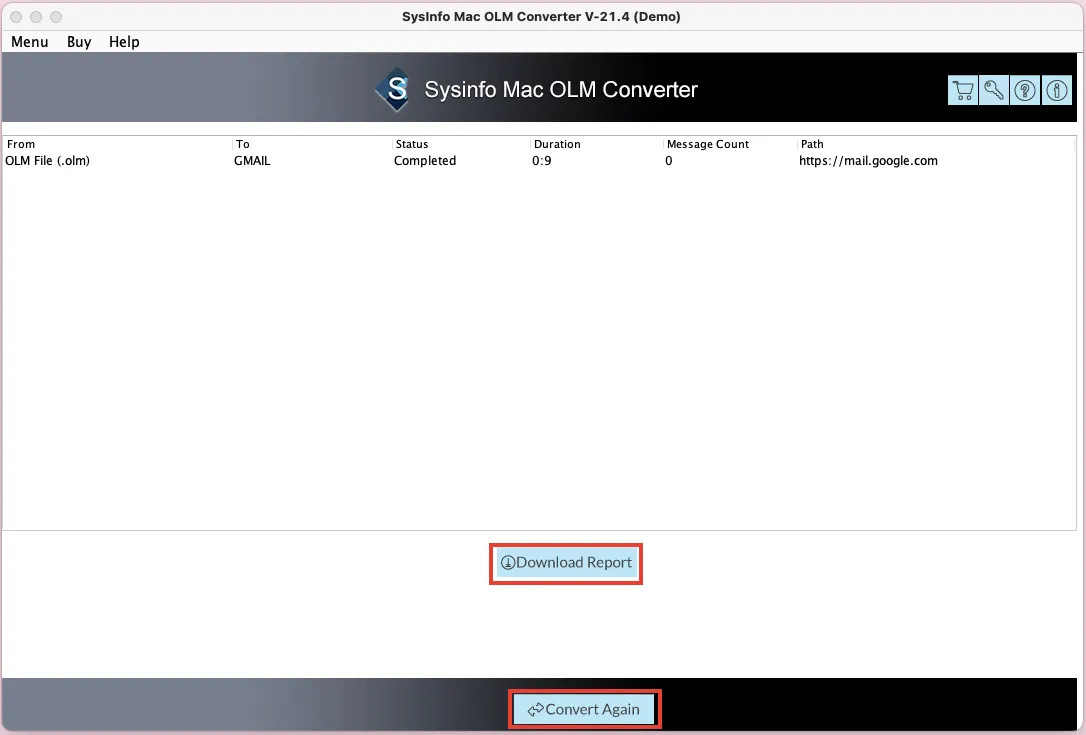This screenshot has width=1086, height=735.
Task: Click the Download Report button
Action: pyautogui.click(x=566, y=563)
